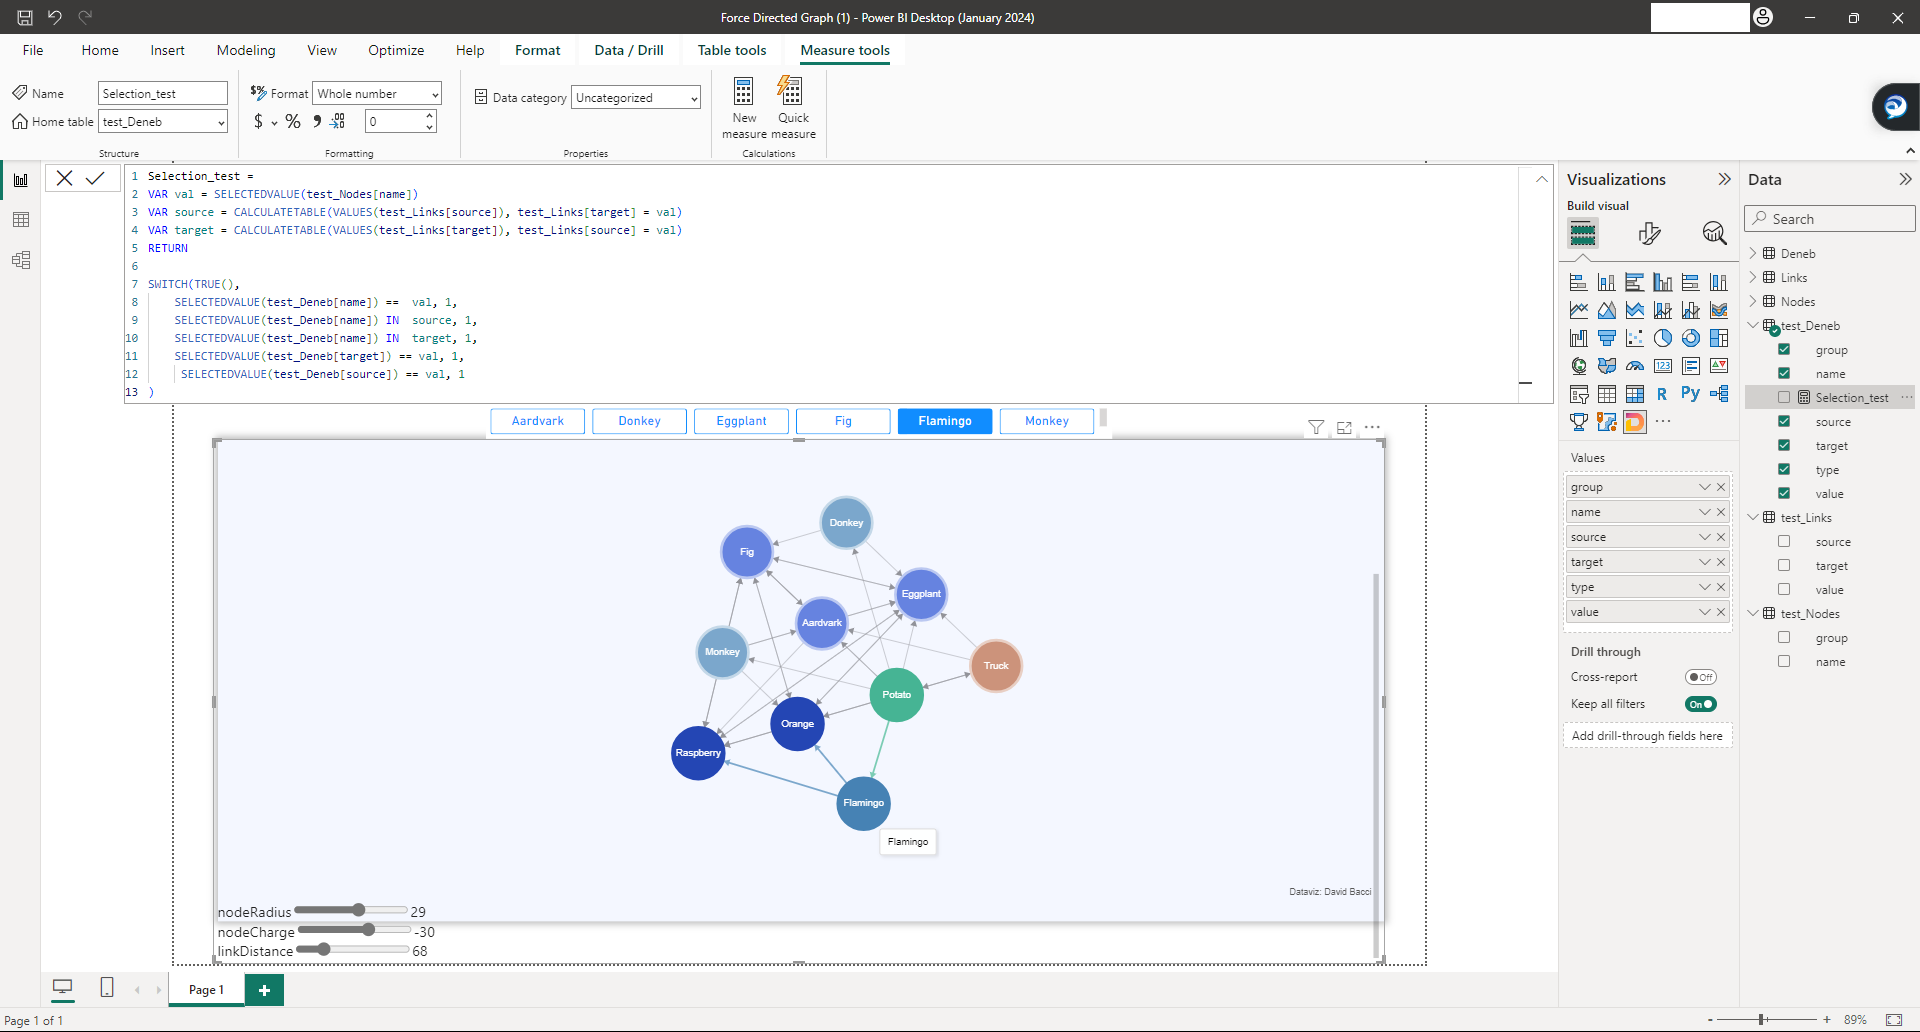Expand the test_Links table

pyautogui.click(x=1753, y=517)
